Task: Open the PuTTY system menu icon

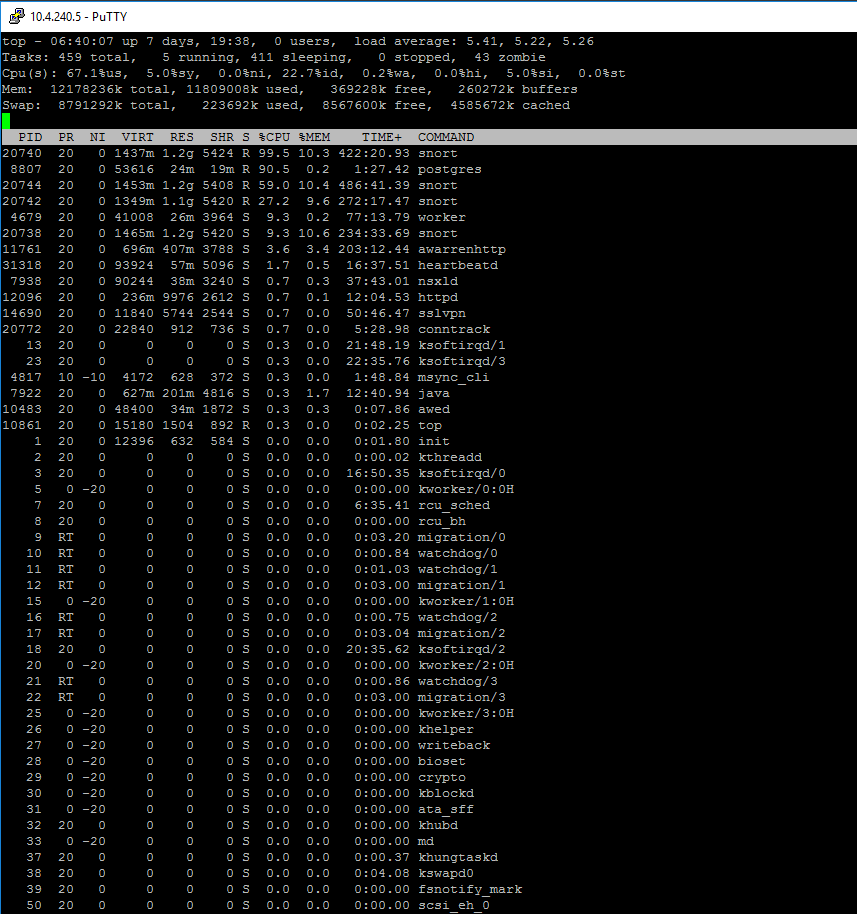Action: 15,16
